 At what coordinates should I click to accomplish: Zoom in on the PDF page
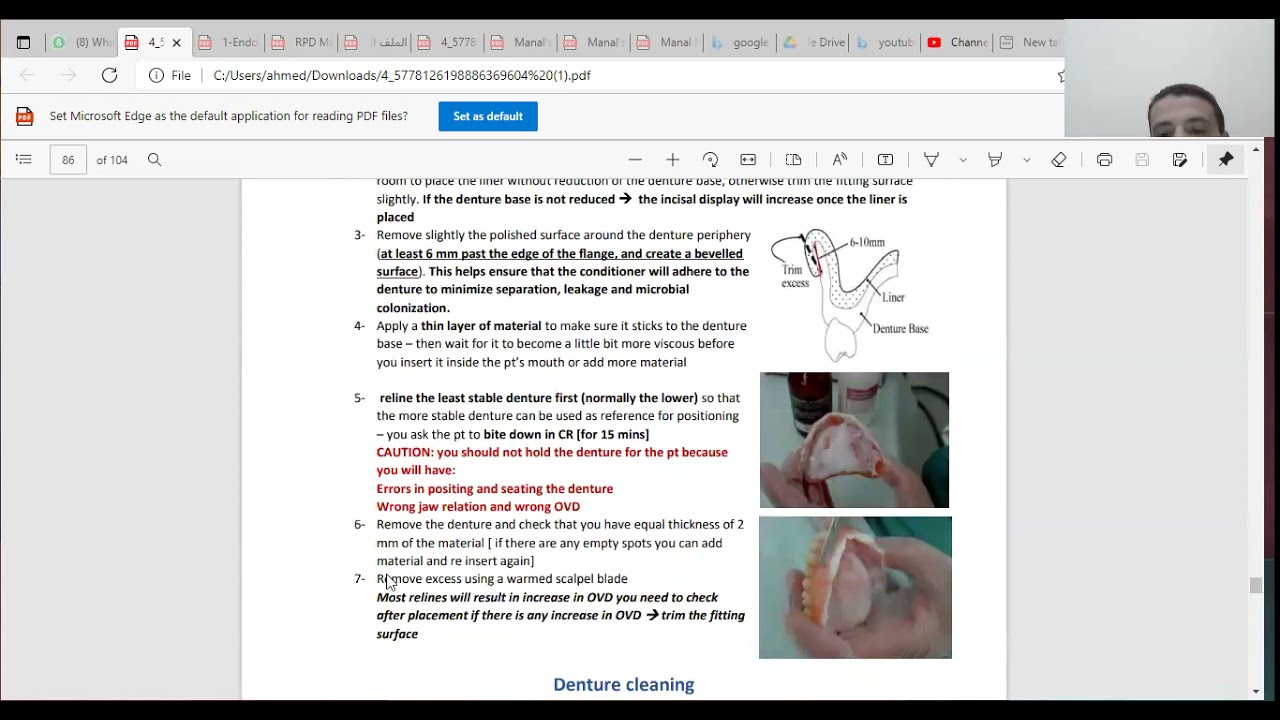(x=672, y=160)
